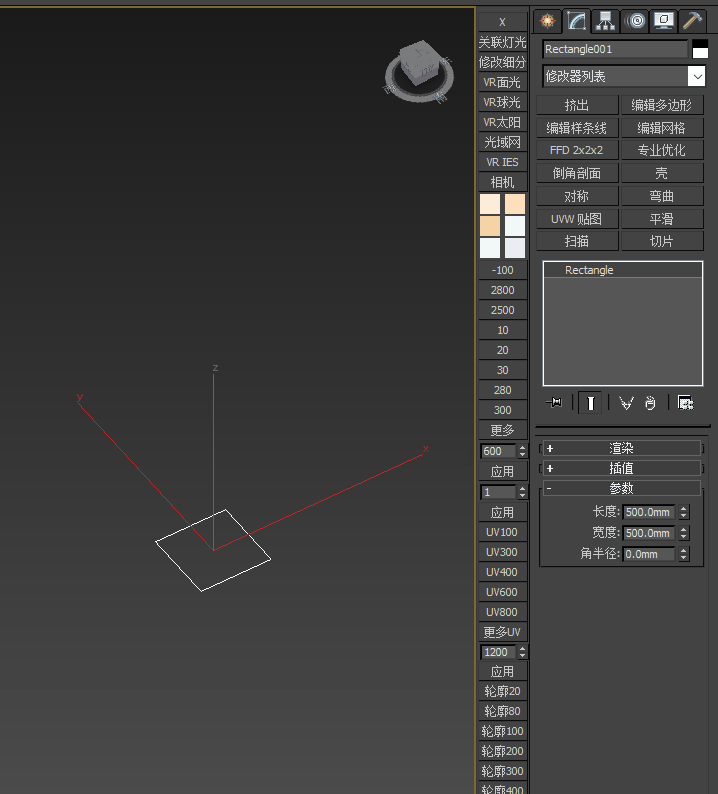Edit the Rectangle001 object name field
Image resolution: width=718 pixels, height=794 pixels.
click(615, 49)
